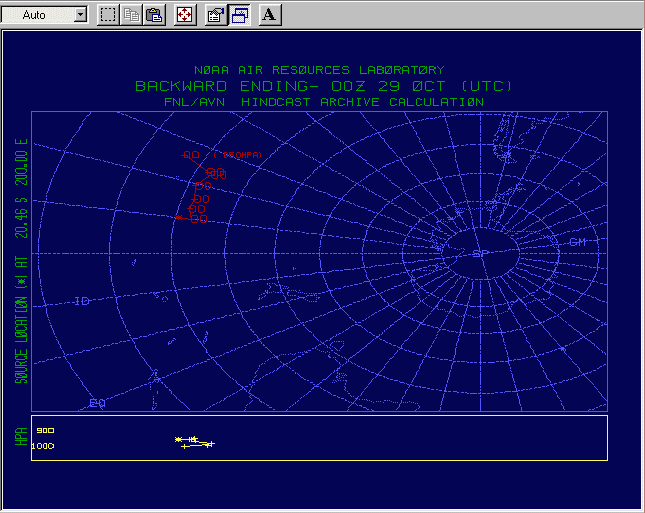Image resolution: width=645 pixels, height=513 pixels.
Task: Toggle the Background window icon
Action: tap(240, 15)
